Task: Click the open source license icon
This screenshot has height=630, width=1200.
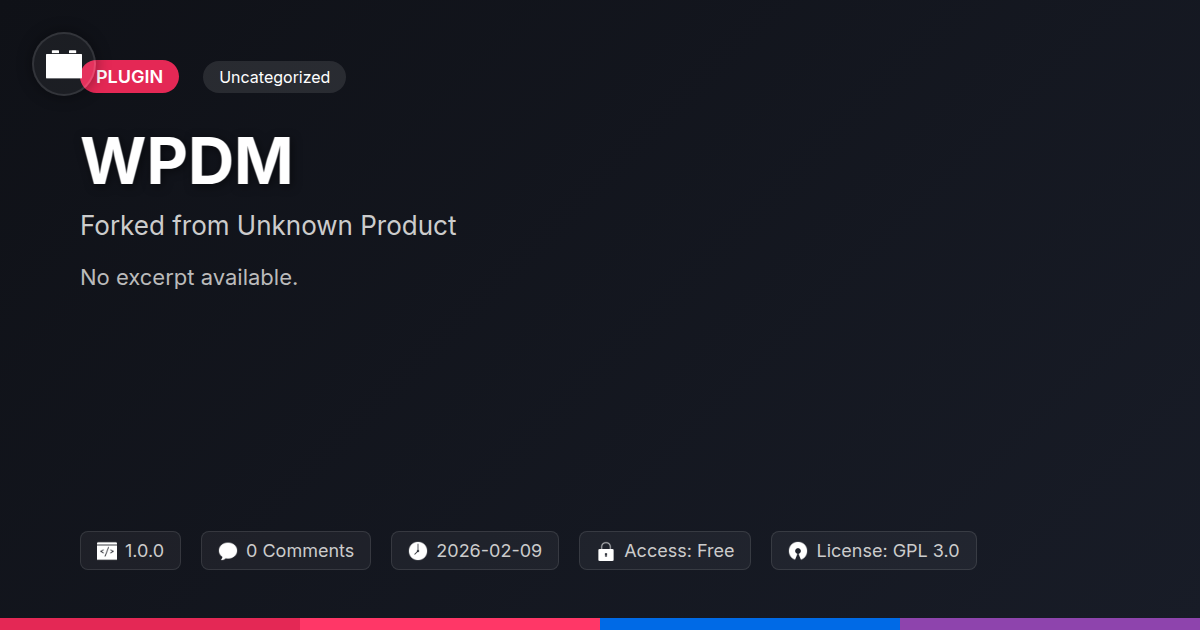Action: (798, 551)
